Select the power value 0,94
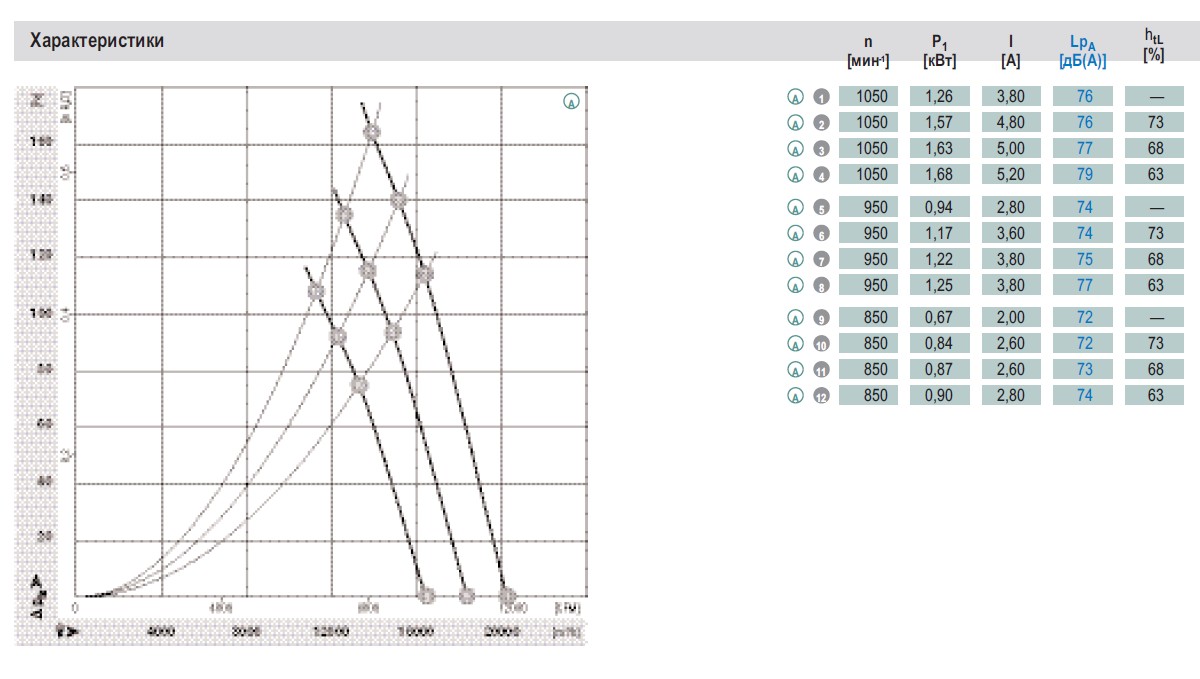This screenshot has height=679, width=1200. (939, 208)
